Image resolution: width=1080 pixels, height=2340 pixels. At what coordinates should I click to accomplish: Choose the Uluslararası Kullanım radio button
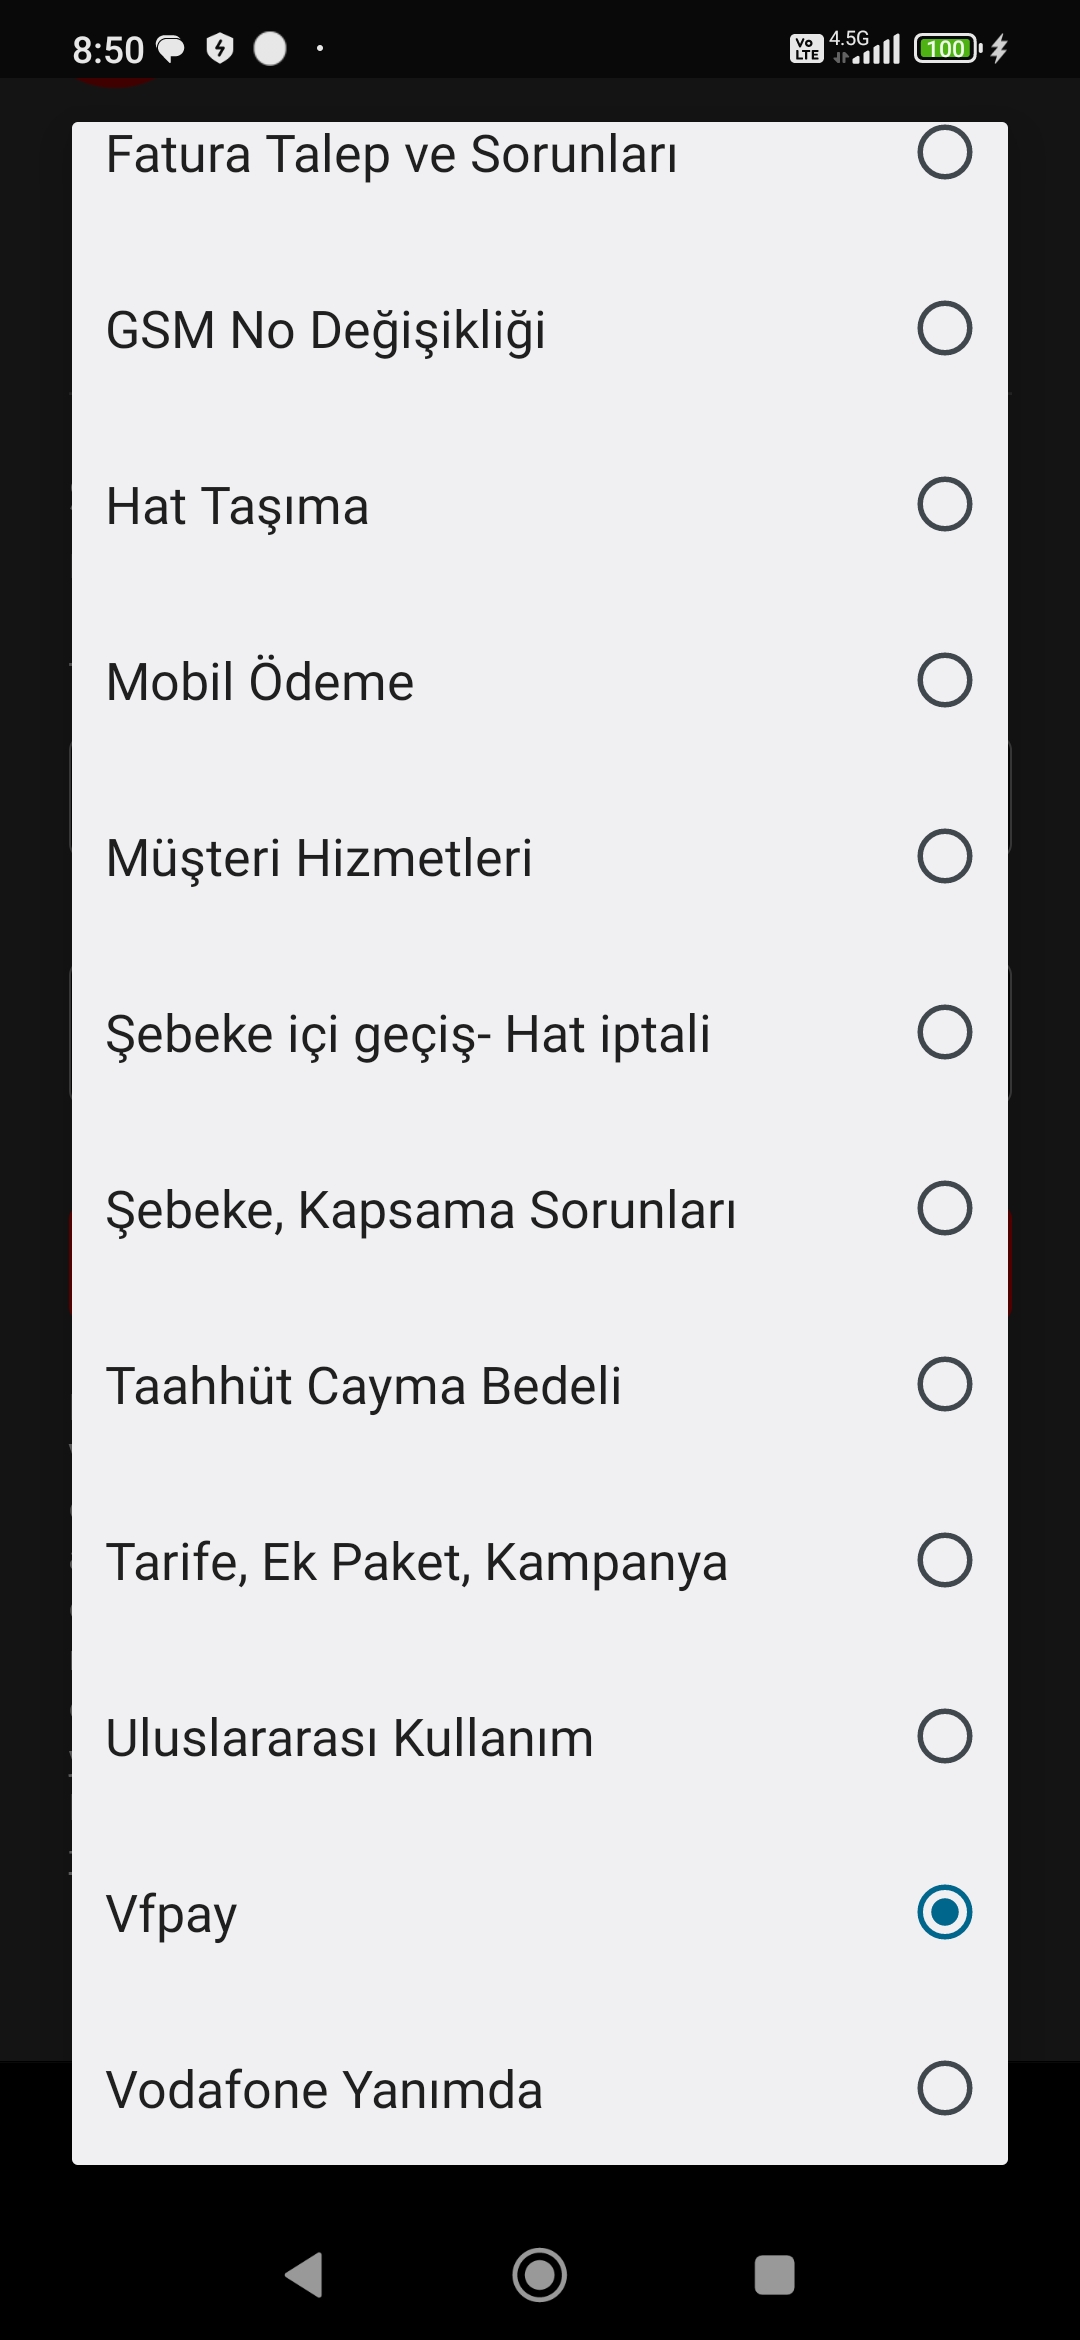[944, 1736]
